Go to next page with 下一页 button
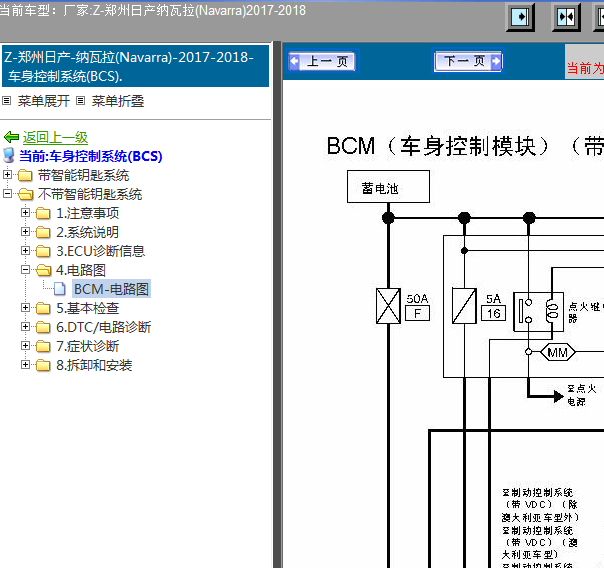Screen dimensions: 604x568 click(468, 61)
